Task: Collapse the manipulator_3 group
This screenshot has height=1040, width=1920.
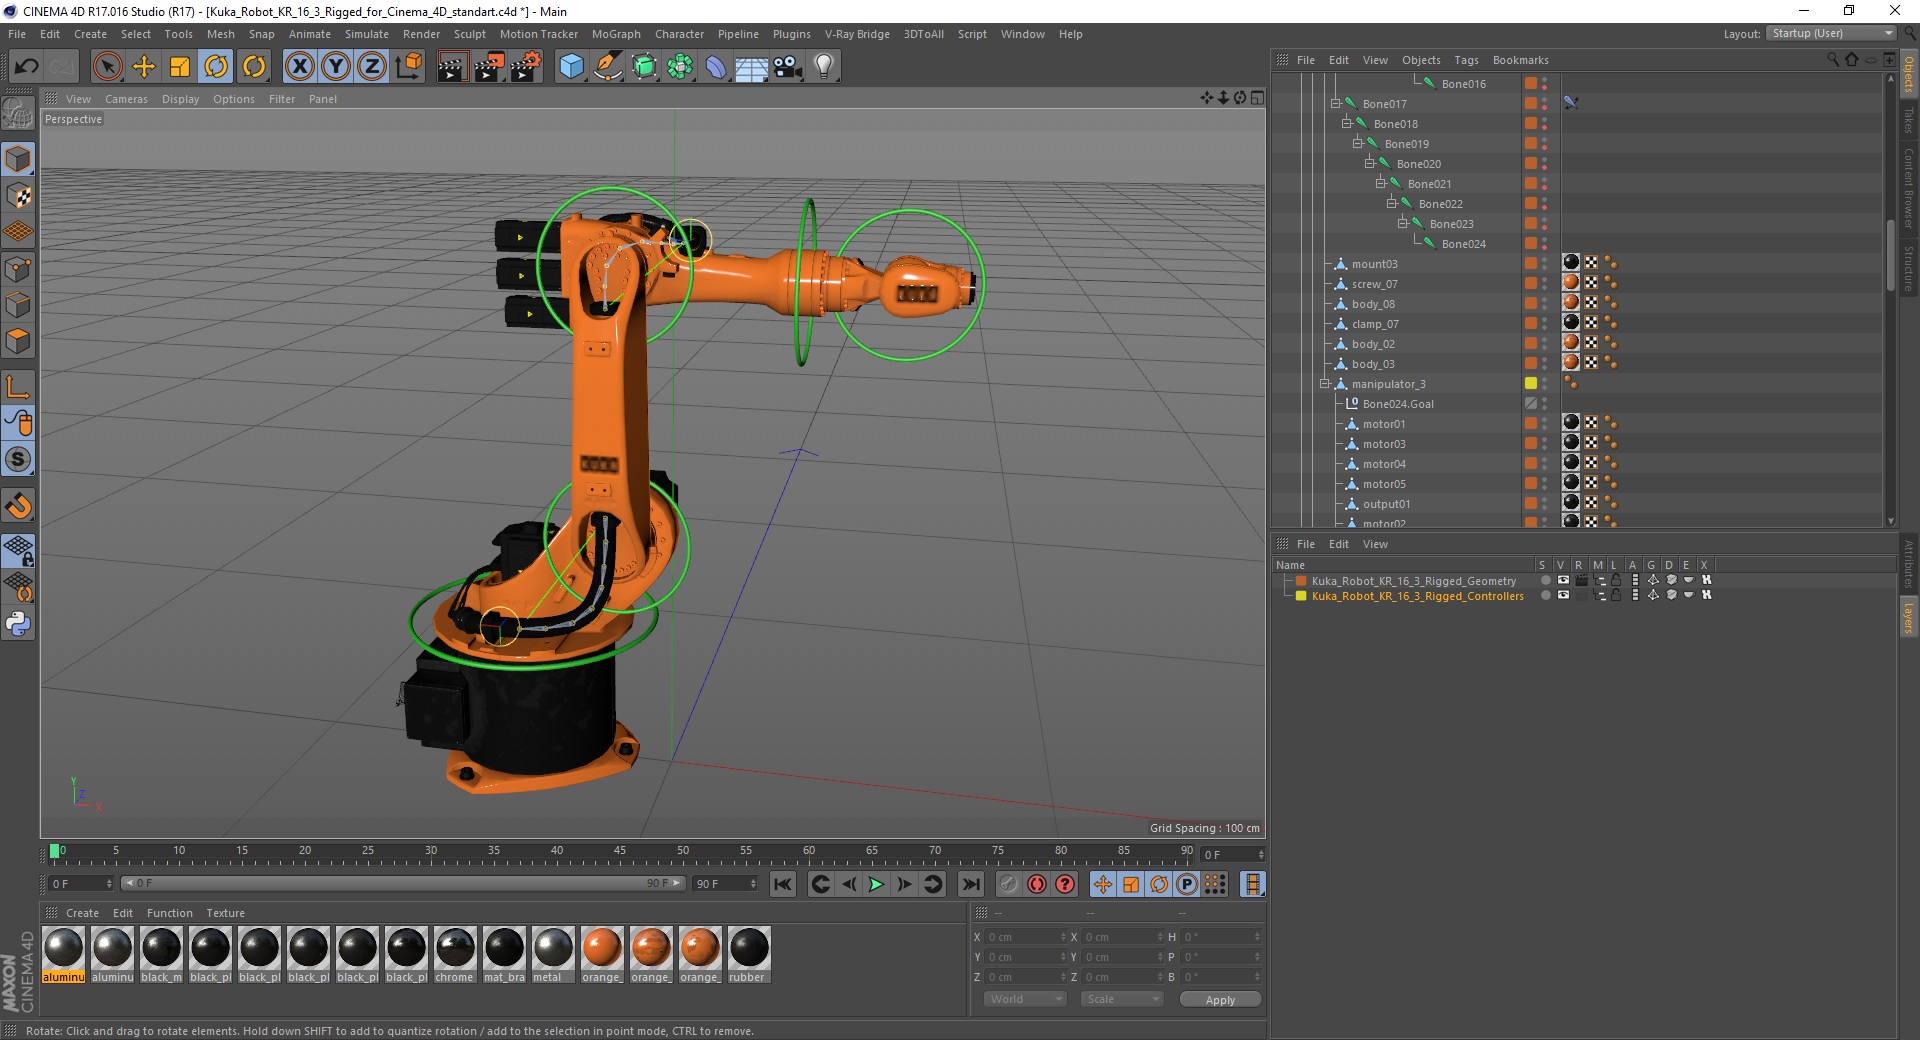Action: pos(1324,383)
